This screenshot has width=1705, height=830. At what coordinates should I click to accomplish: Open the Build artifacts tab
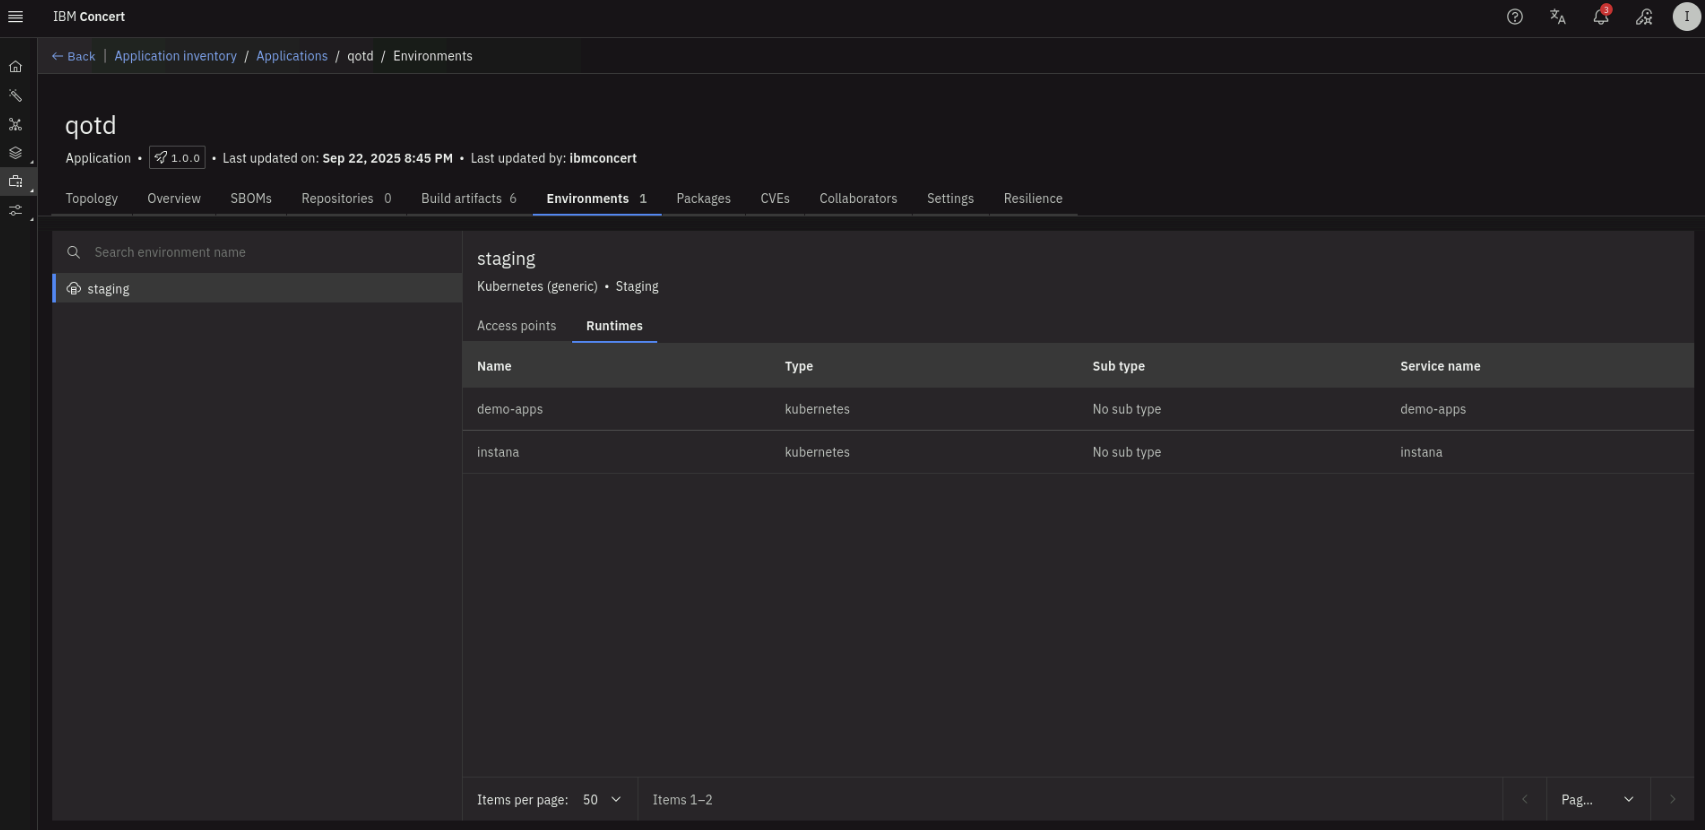coord(468,199)
